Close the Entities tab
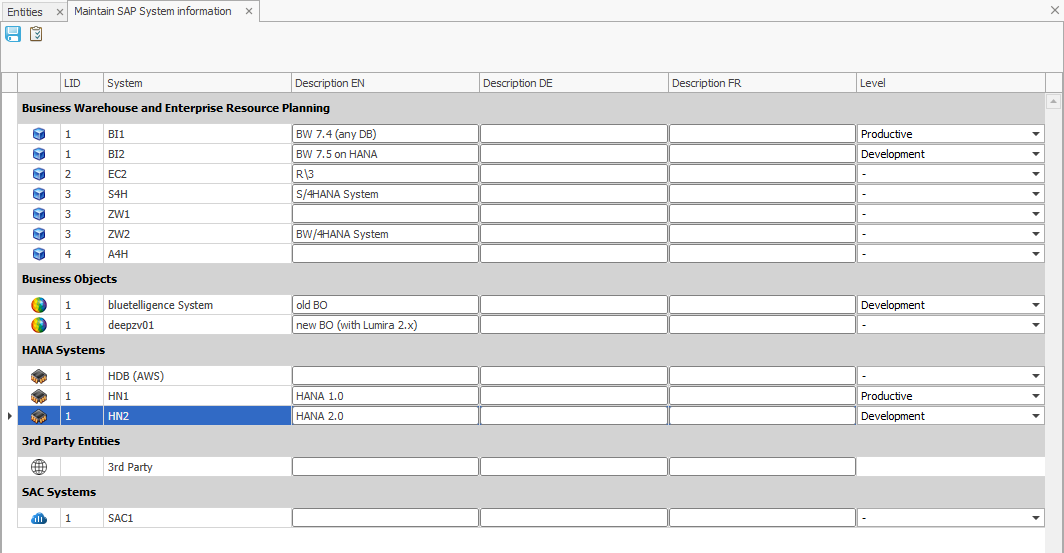The image size is (1064, 553). 59,12
